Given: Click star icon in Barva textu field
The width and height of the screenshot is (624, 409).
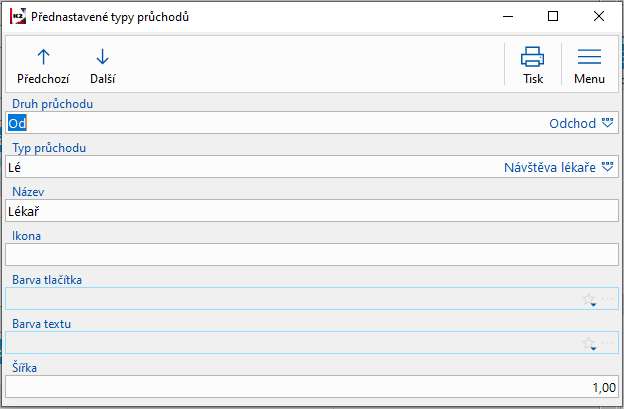Looking at the screenshot, I should 589,343.
